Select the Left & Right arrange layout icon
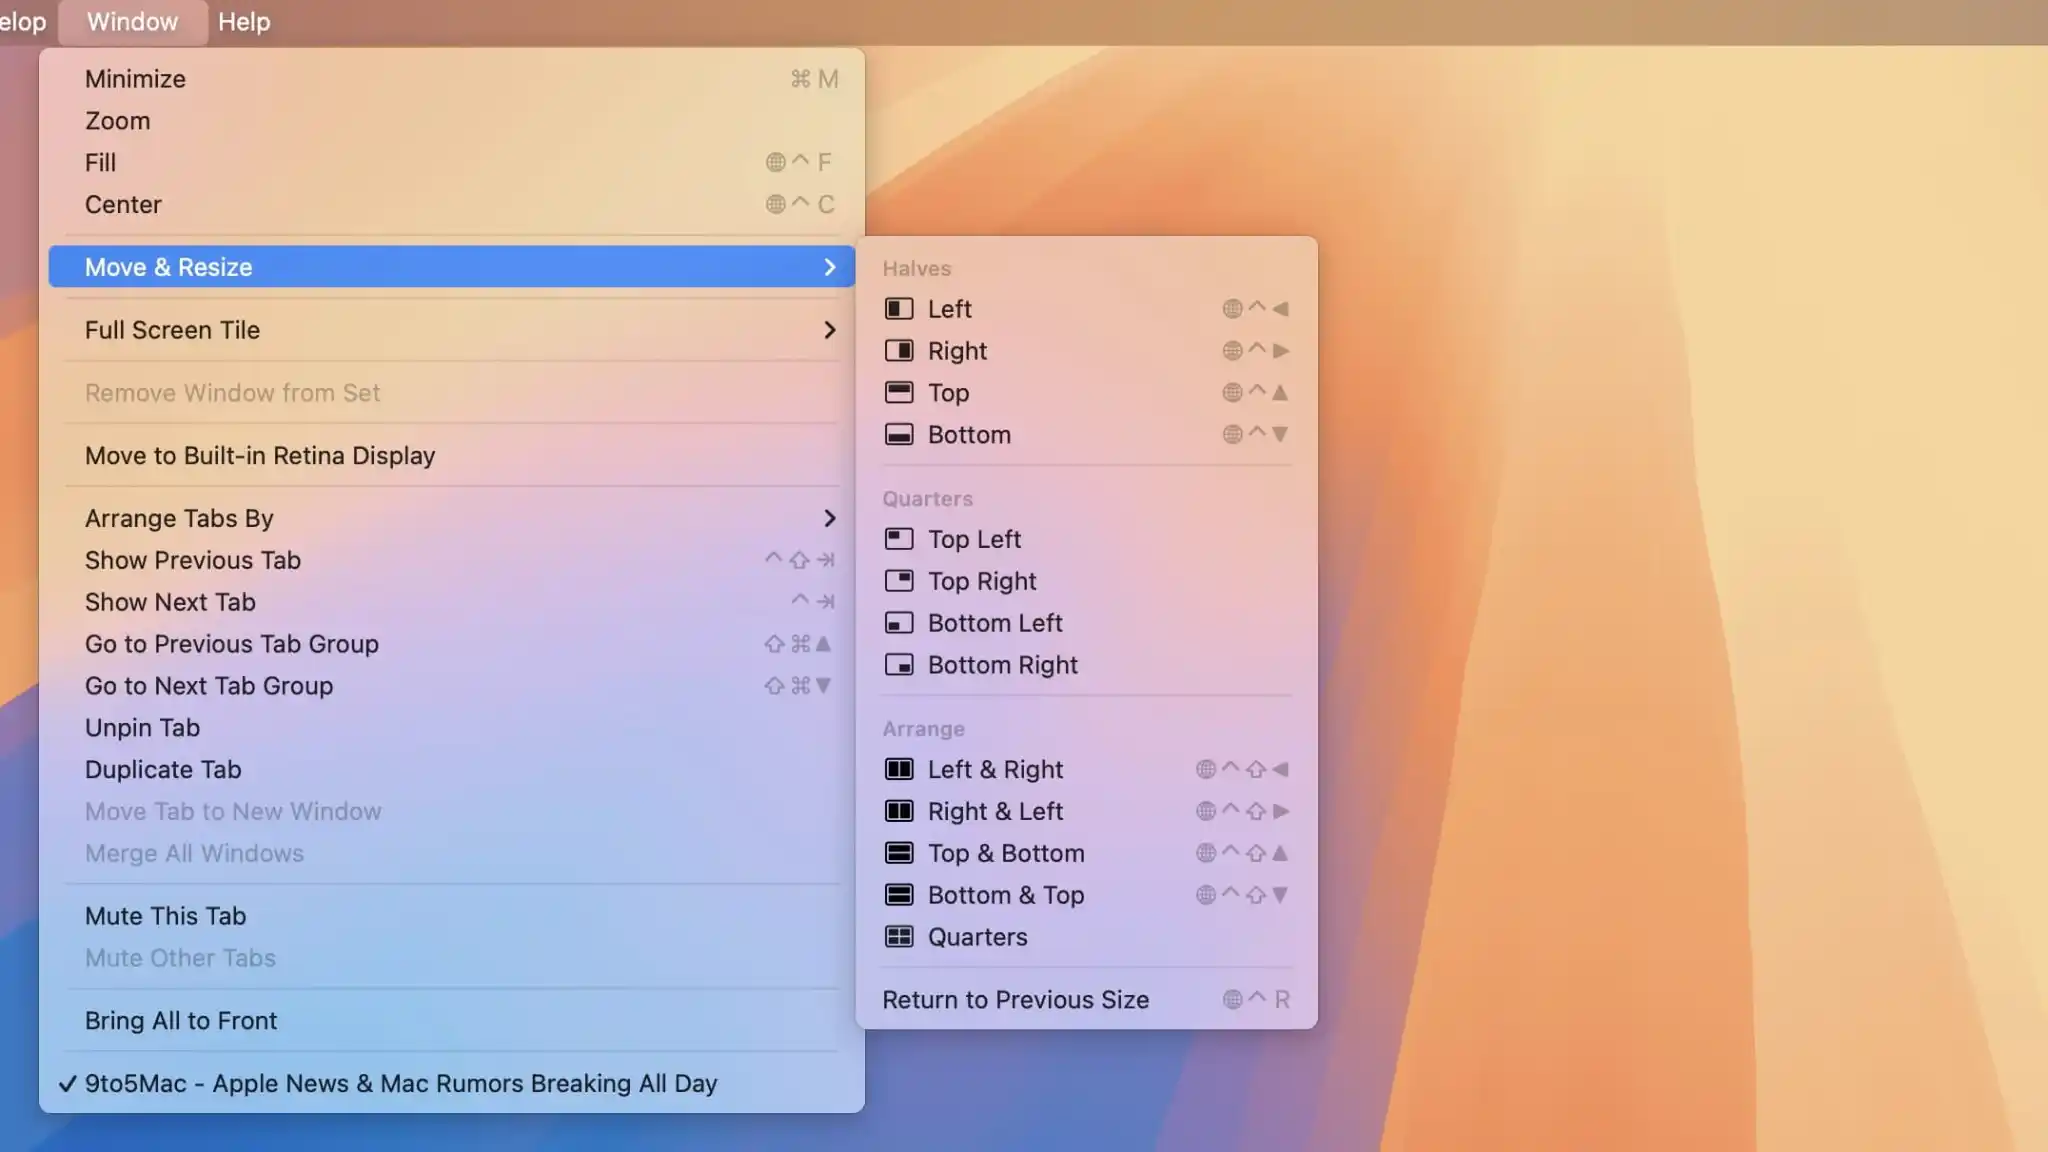The height and width of the screenshot is (1152, 2048). [899, 769]
